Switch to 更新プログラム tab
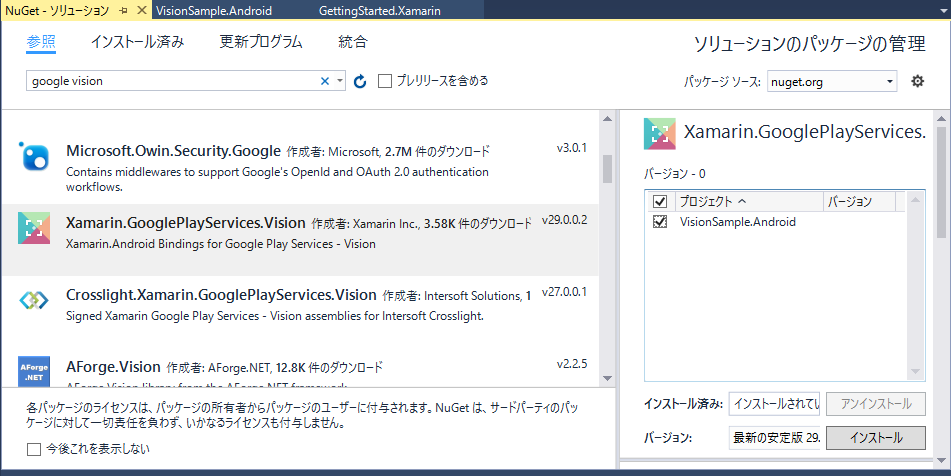 [x=261, y=42]
